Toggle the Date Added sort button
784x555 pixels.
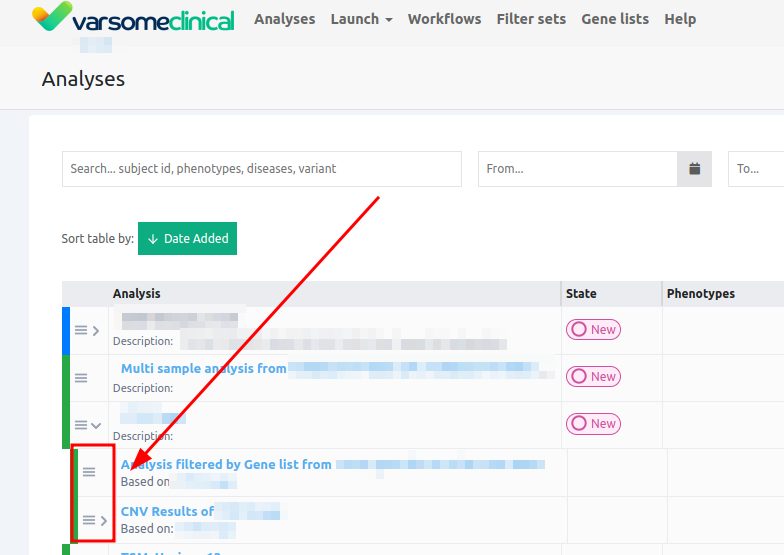[187, 239]
